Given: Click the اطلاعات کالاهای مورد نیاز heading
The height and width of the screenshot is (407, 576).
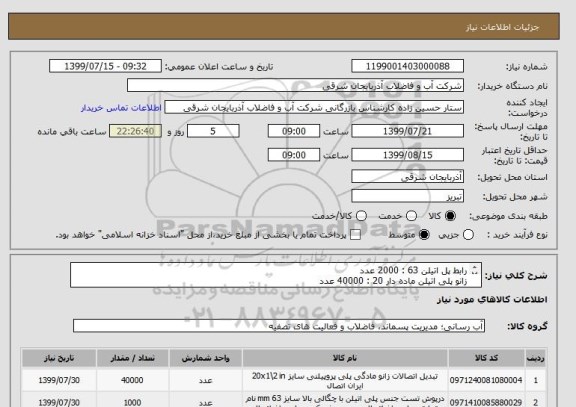Looking at the screenshot, I should [x=492, y=299].
